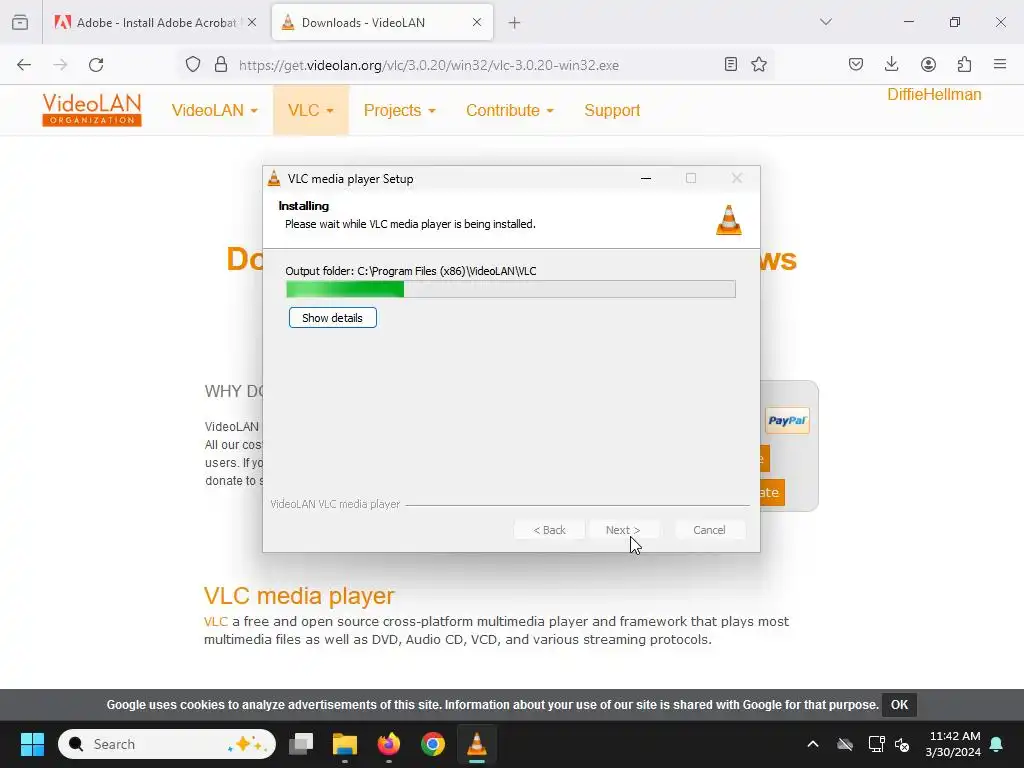Switch to the Adobe Acrobat tab
The height and width of the screenshot is (768, 1024).
156,22
